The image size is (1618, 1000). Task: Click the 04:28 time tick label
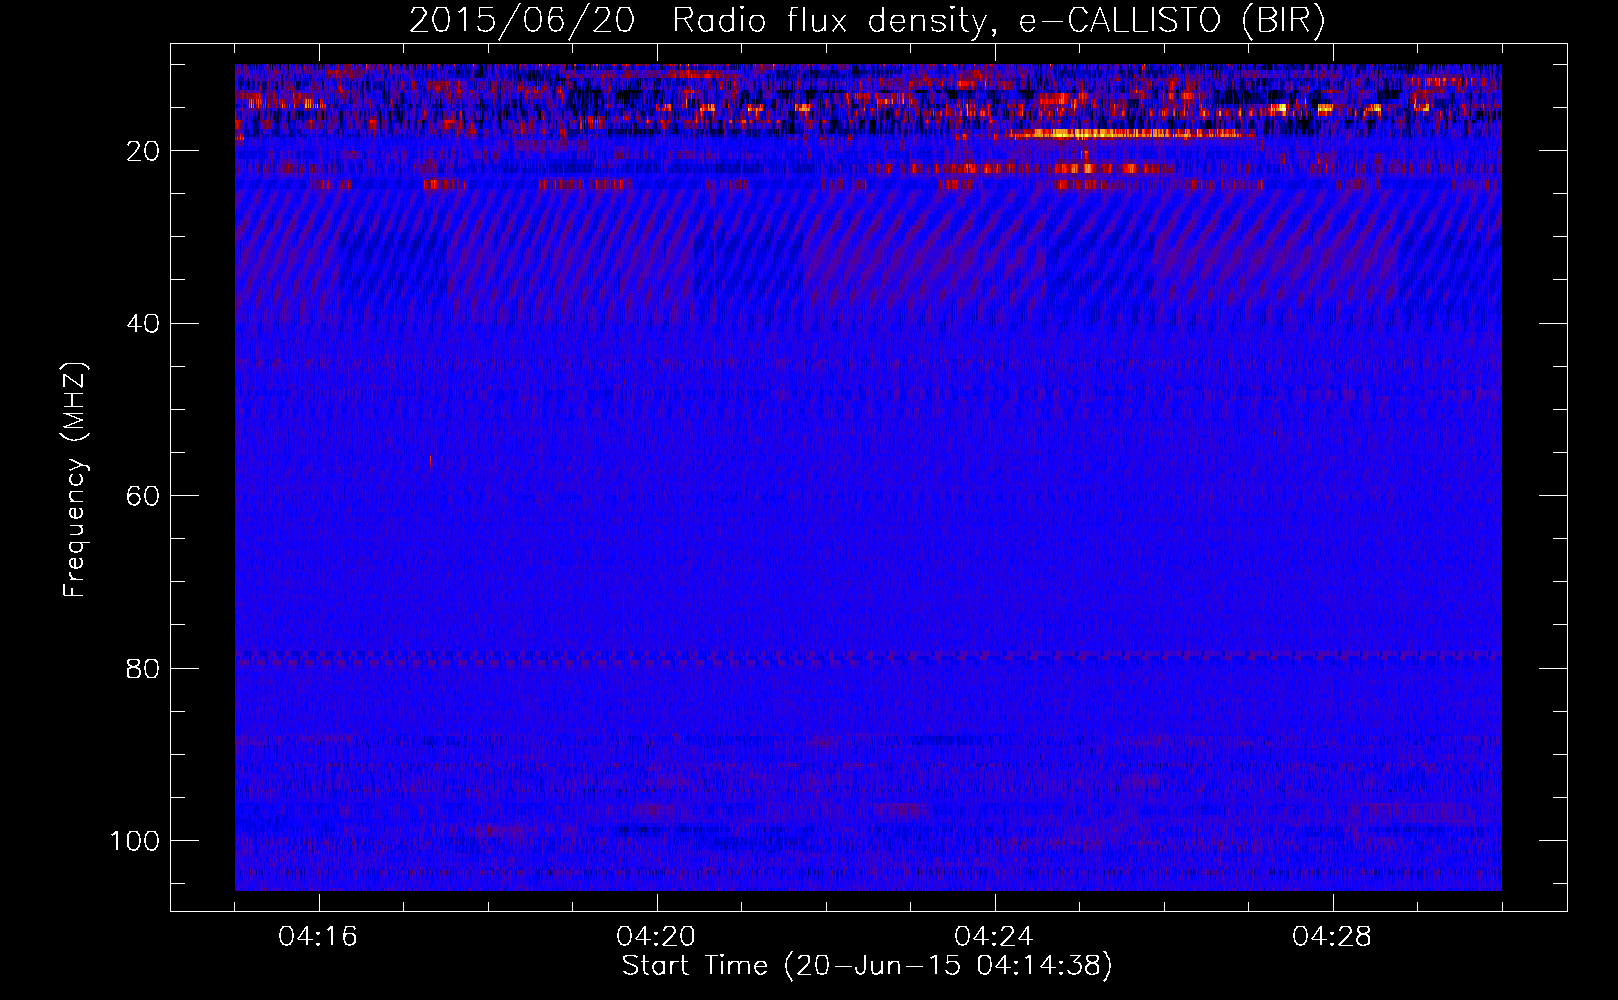(x=1332, y=937)
